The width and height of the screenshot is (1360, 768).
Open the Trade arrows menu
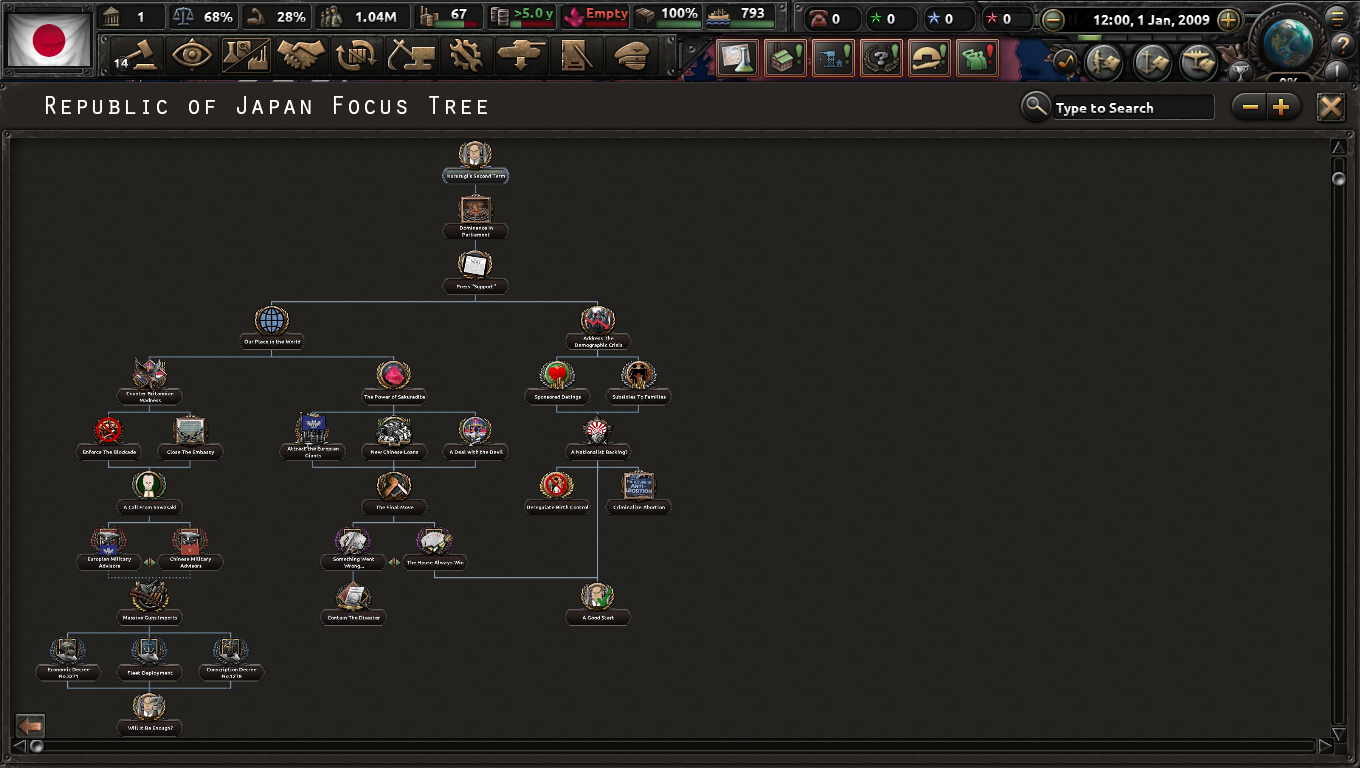point(355,55)
